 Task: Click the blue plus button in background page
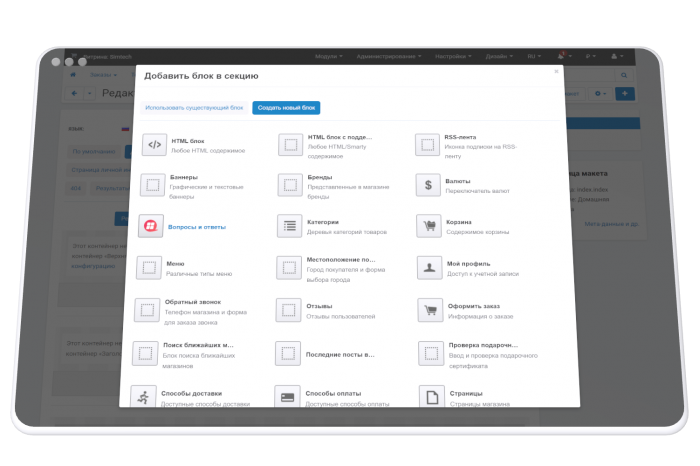(625, 93)
